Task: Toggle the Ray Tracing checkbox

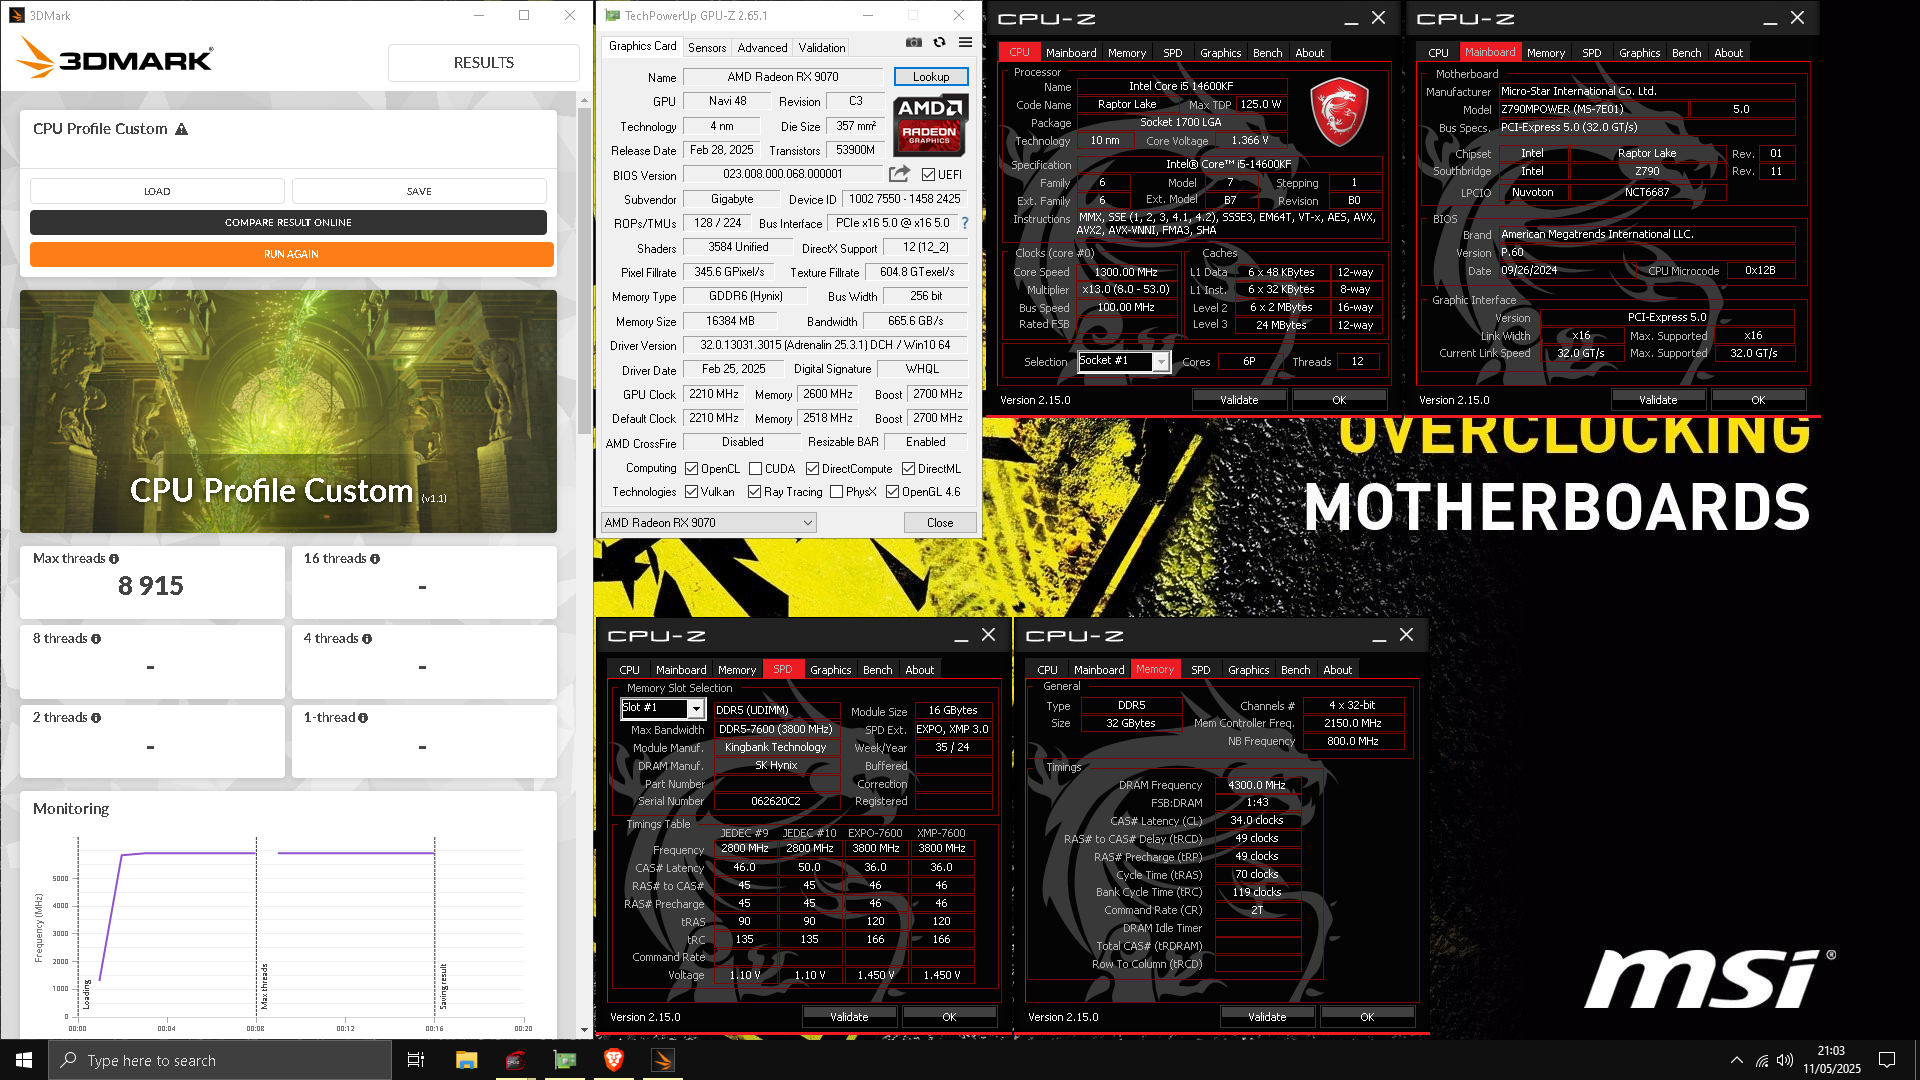Action: 755,492
